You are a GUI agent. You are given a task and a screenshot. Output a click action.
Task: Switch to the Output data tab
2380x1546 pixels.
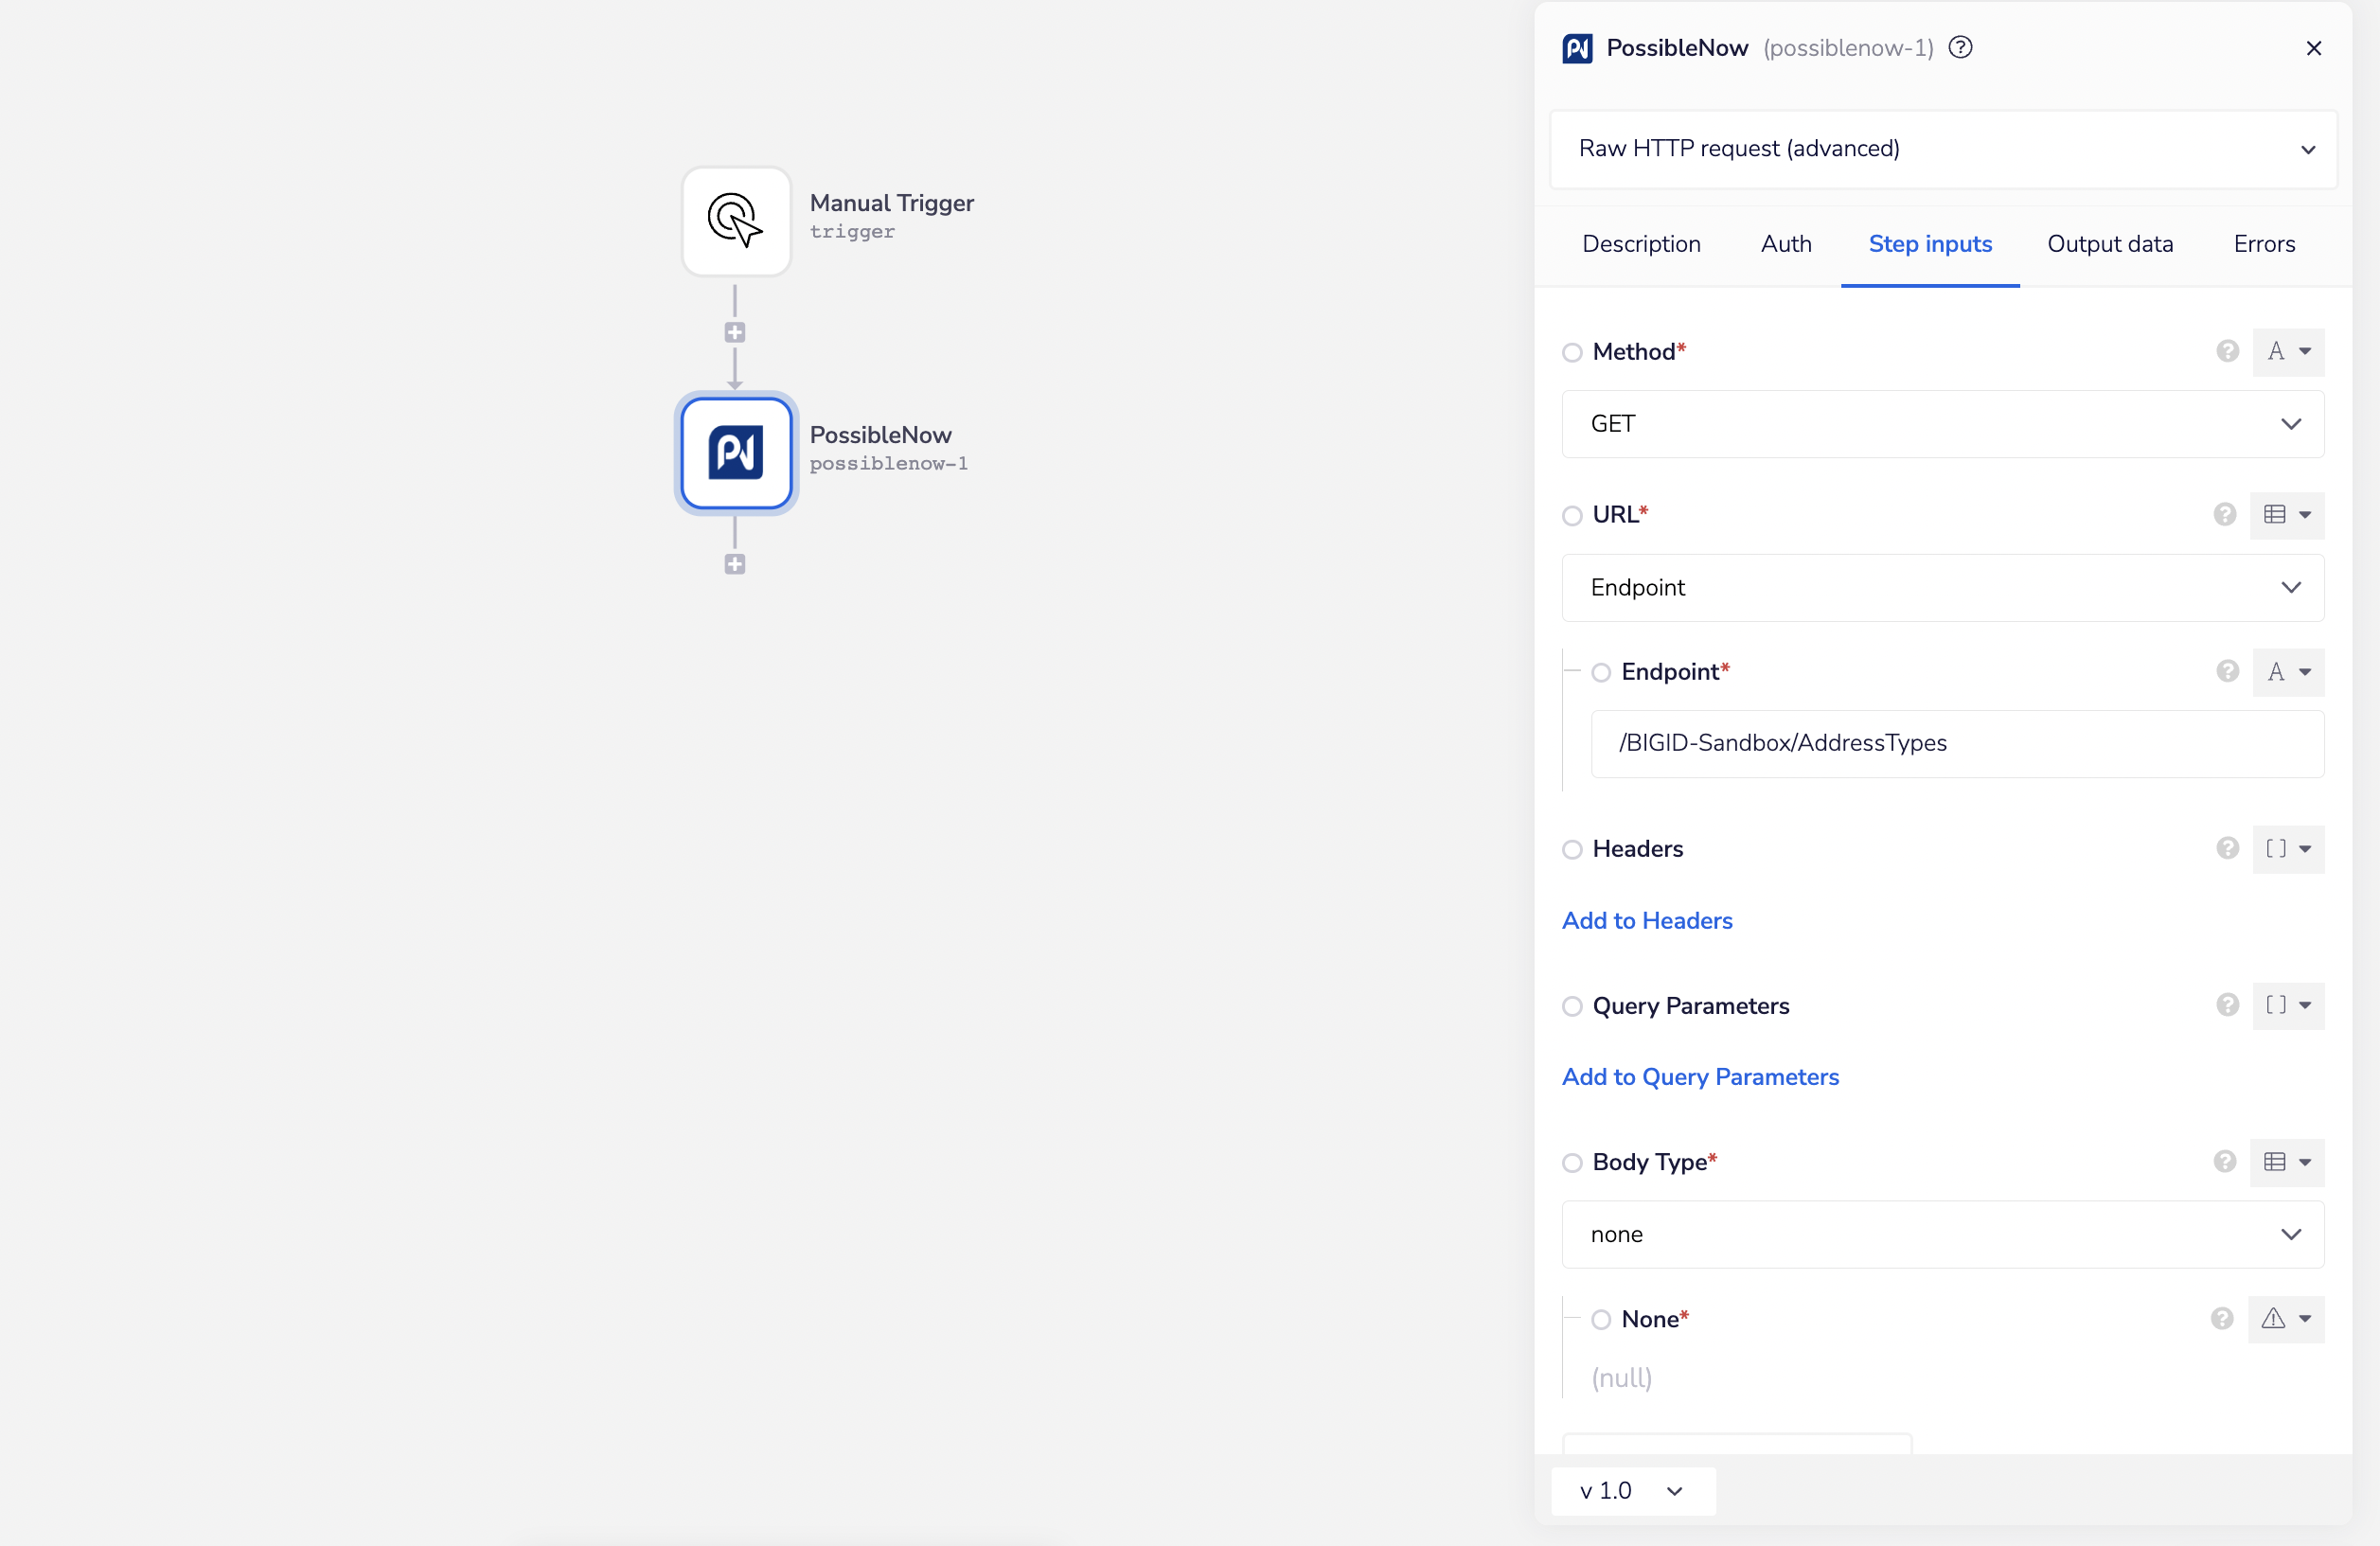coord(2110,244)
